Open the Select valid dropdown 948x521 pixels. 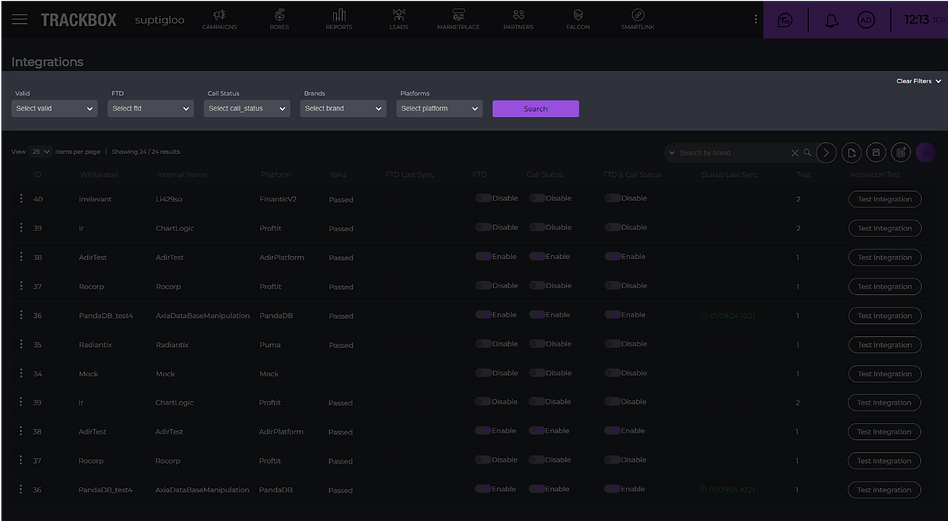click(x=54, y=109)
